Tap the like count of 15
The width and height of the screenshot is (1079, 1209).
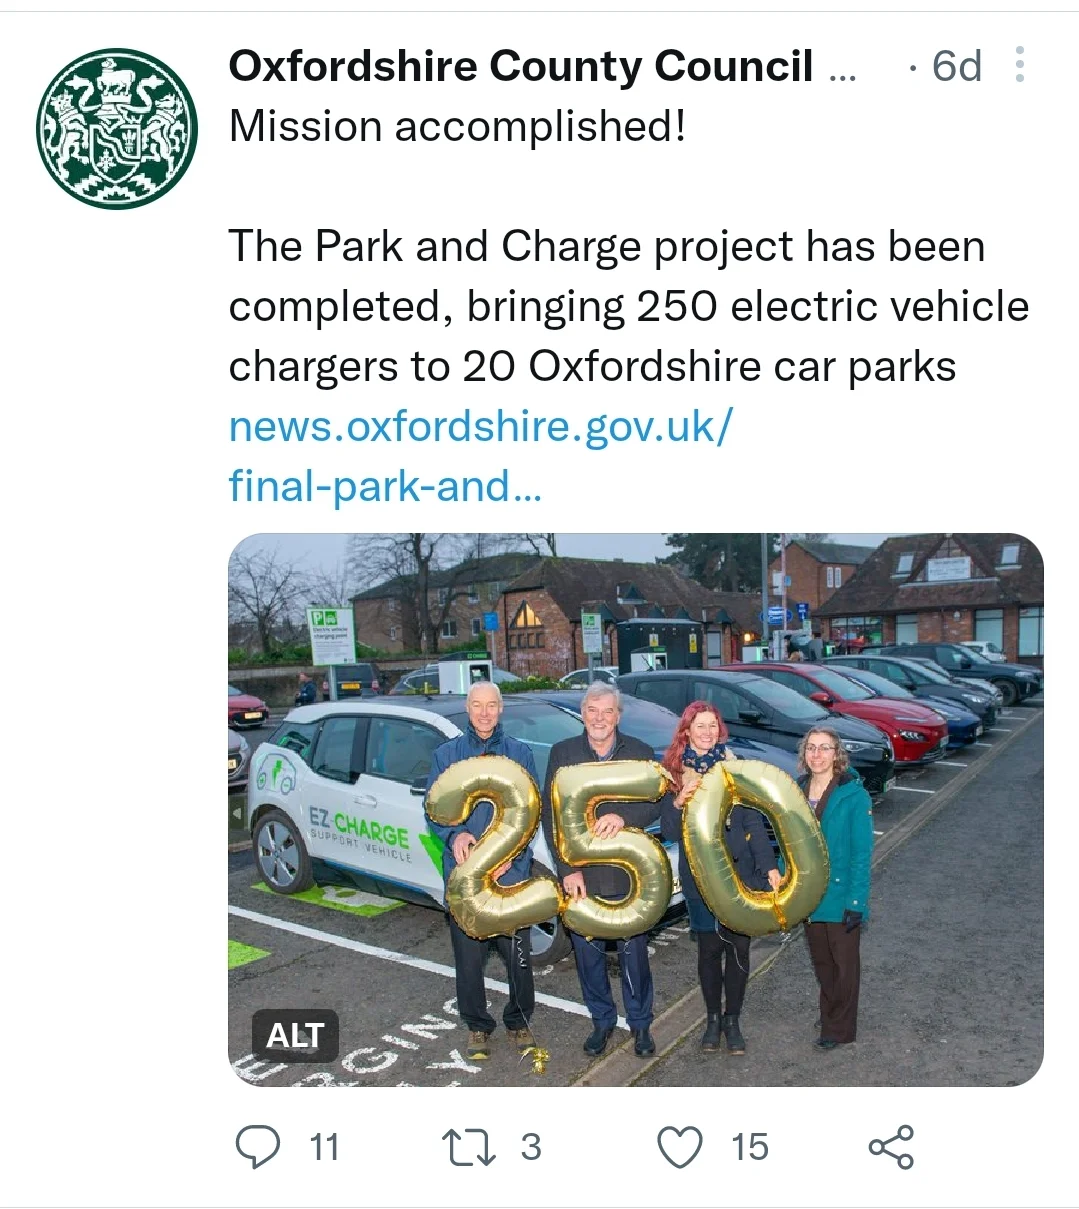[x=750, y=1147]
